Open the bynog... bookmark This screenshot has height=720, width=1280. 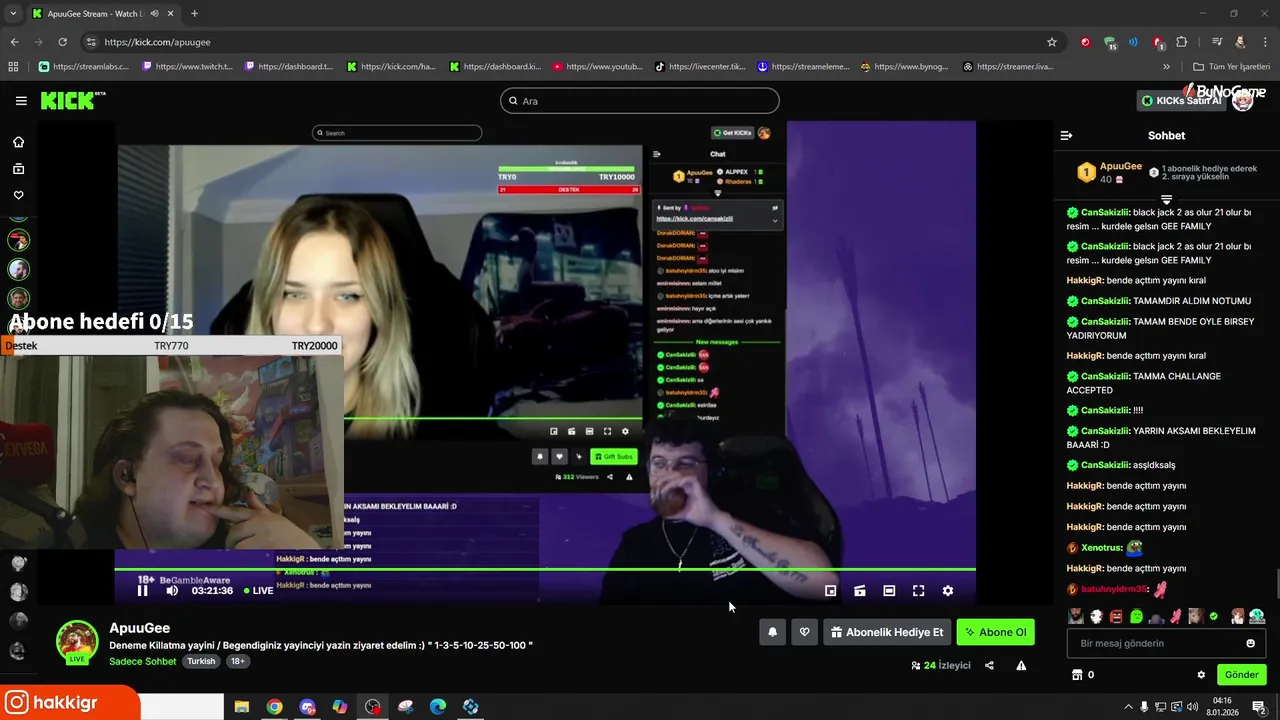coord(904,67)
